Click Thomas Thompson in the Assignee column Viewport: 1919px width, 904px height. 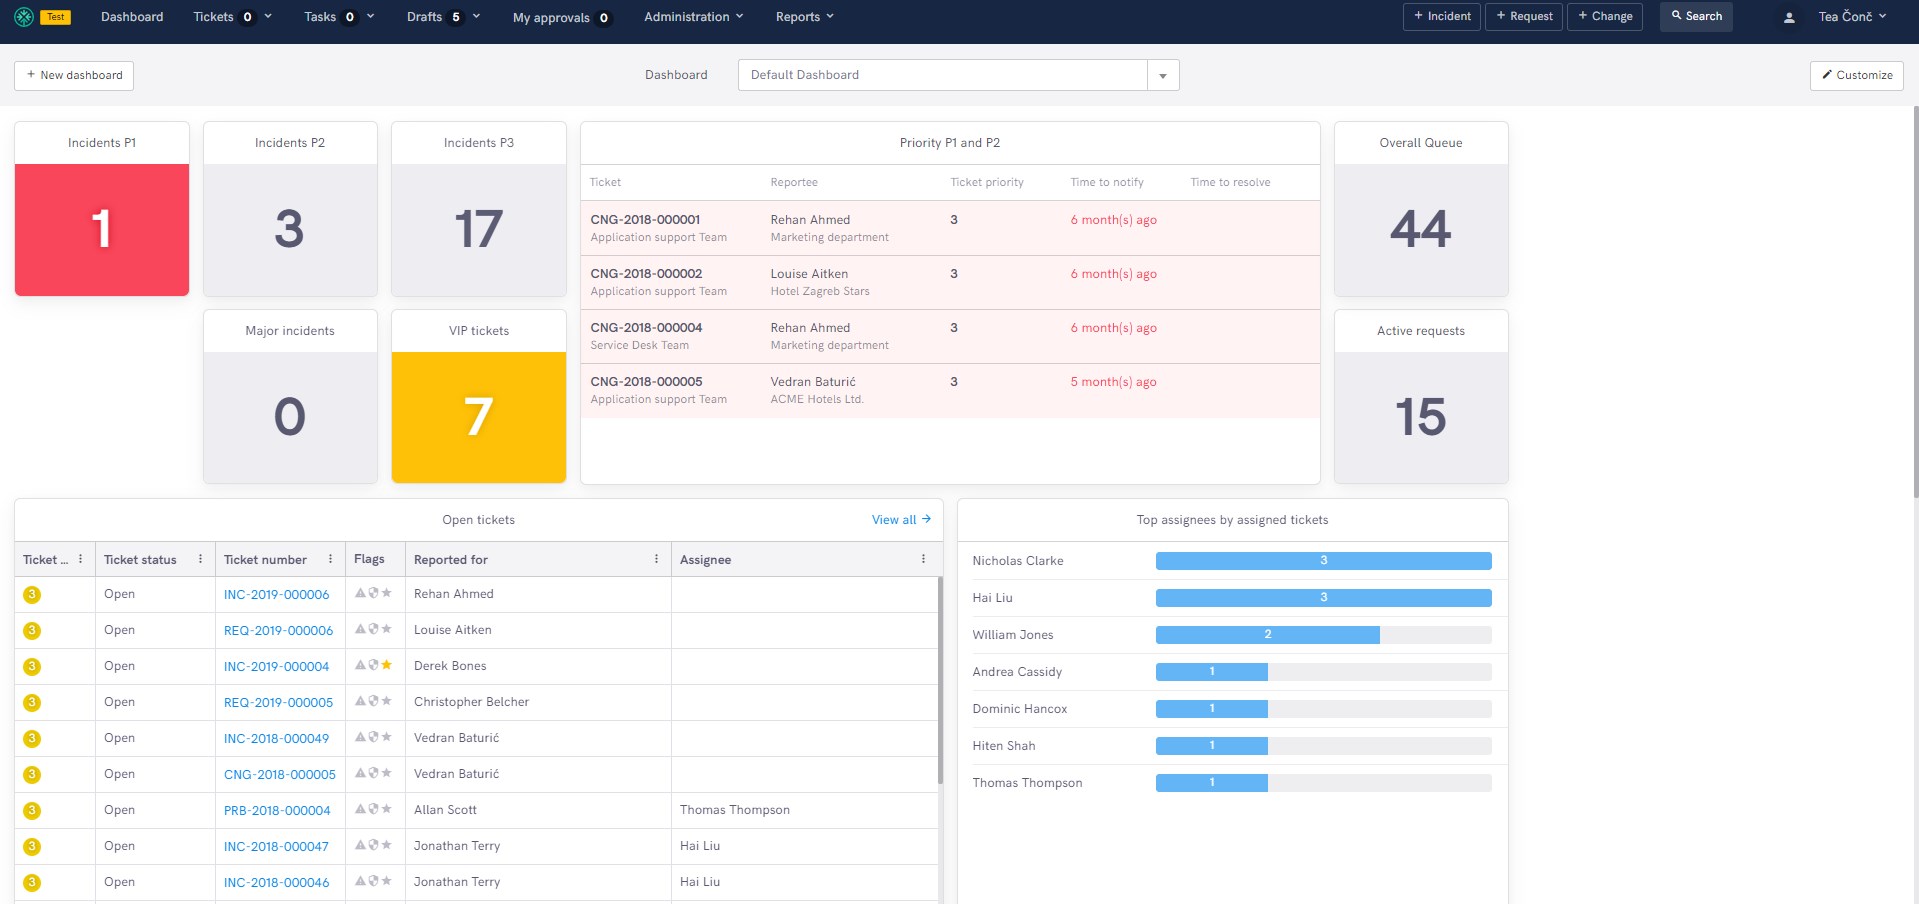[x=735, y=810]
